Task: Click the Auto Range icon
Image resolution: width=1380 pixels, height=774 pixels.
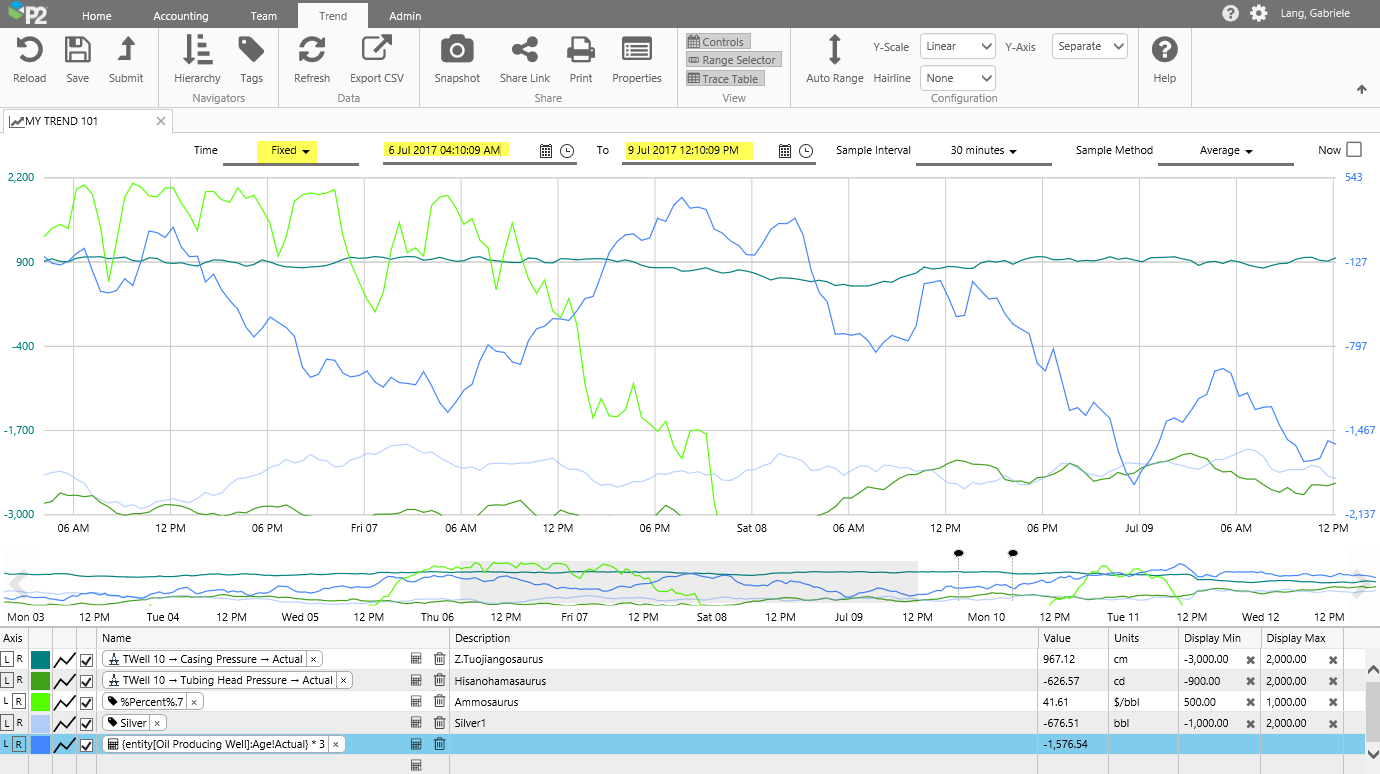Action: tap(834, 51)
